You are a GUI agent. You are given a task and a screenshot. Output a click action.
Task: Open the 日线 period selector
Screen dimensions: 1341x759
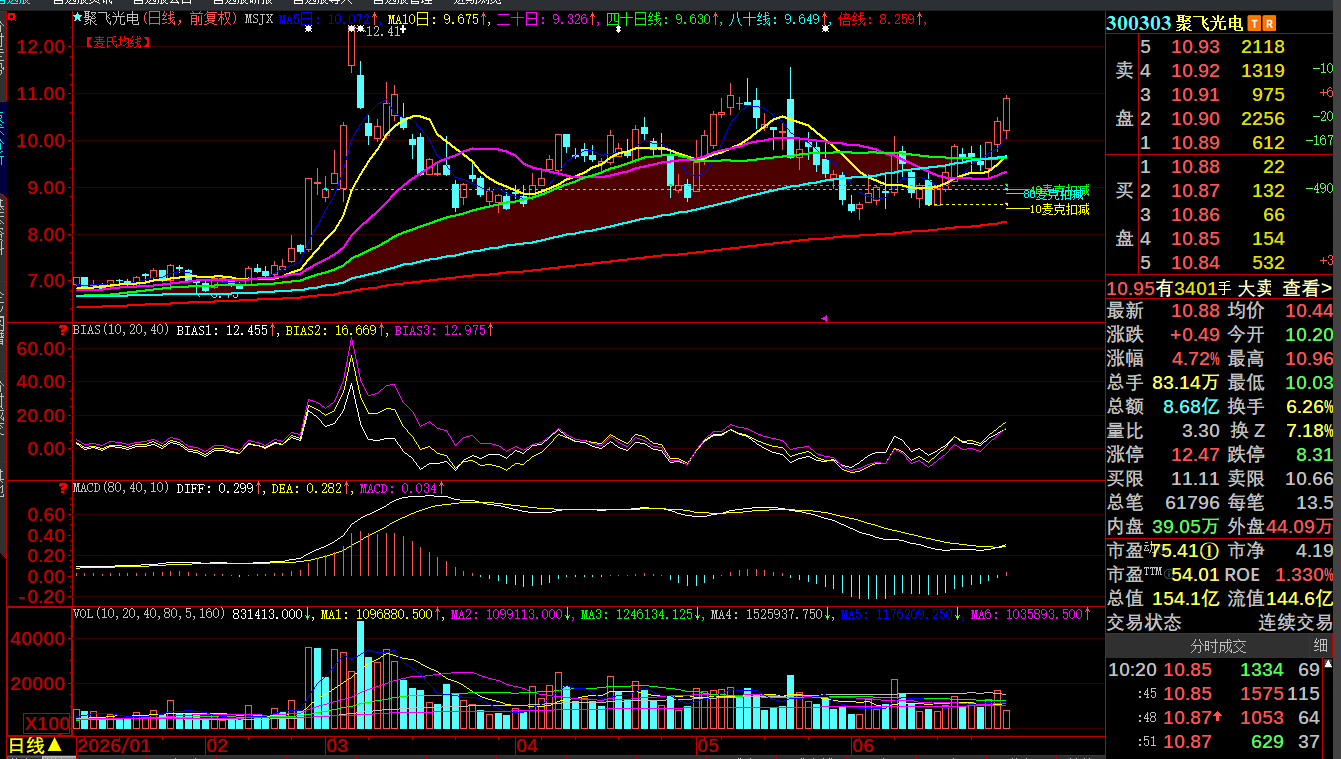tap(35, 746)
